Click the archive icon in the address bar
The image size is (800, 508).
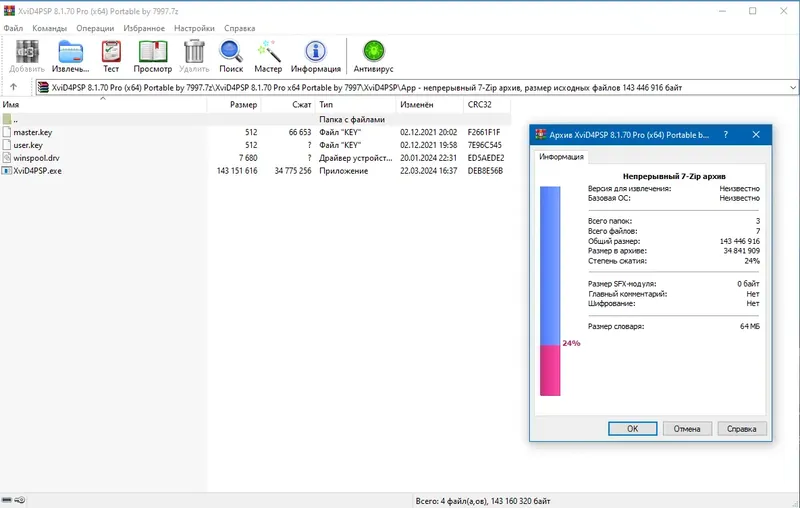pyautogui.click(x=43, y=87)
